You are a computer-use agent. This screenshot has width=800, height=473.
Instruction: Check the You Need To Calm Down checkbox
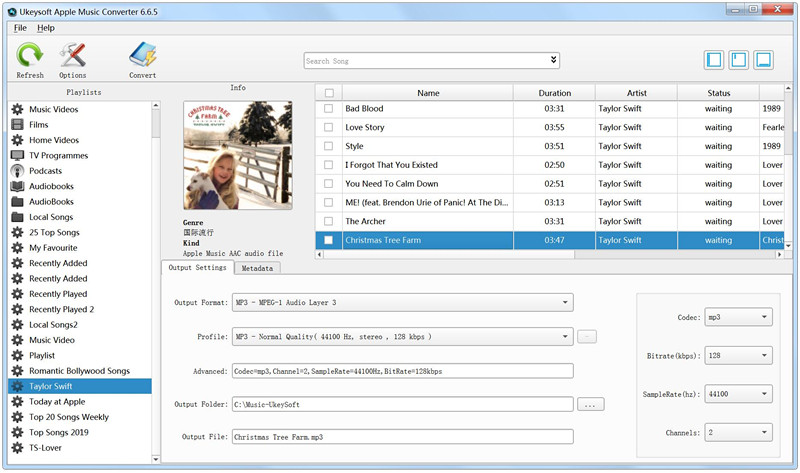click(x=329, y=184)
